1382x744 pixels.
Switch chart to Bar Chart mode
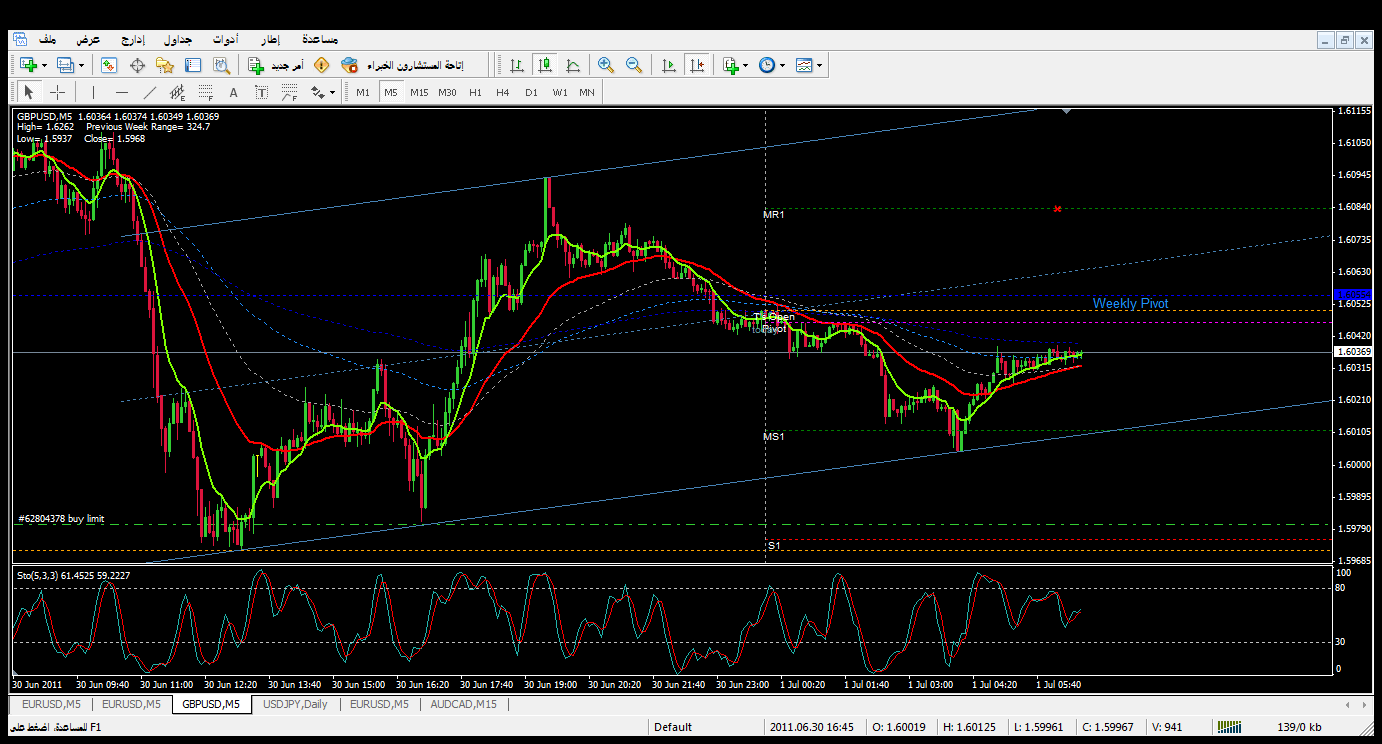tap(517, 65)
